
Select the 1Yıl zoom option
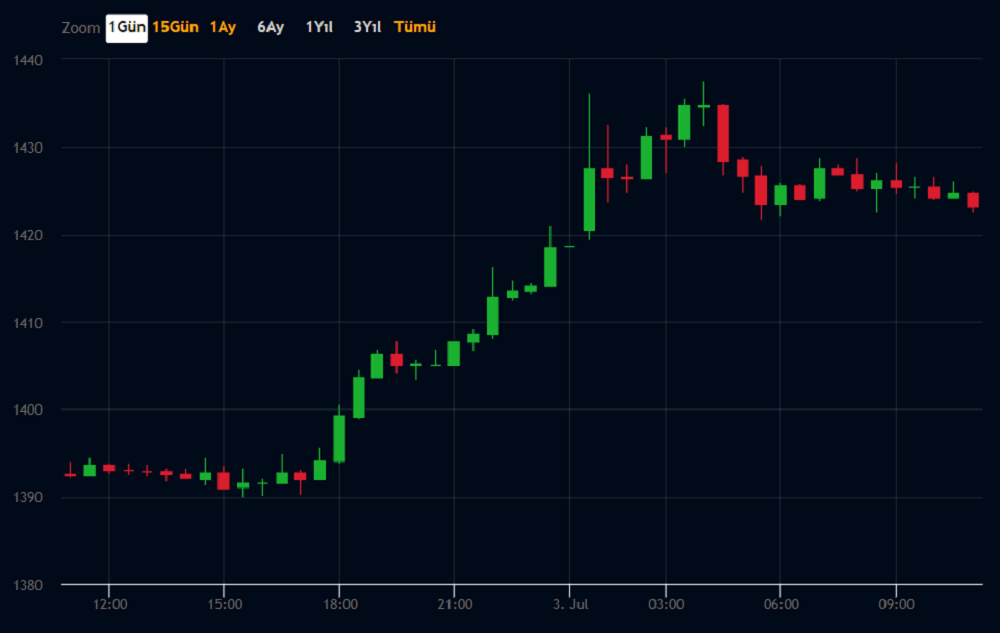[319, 27]
